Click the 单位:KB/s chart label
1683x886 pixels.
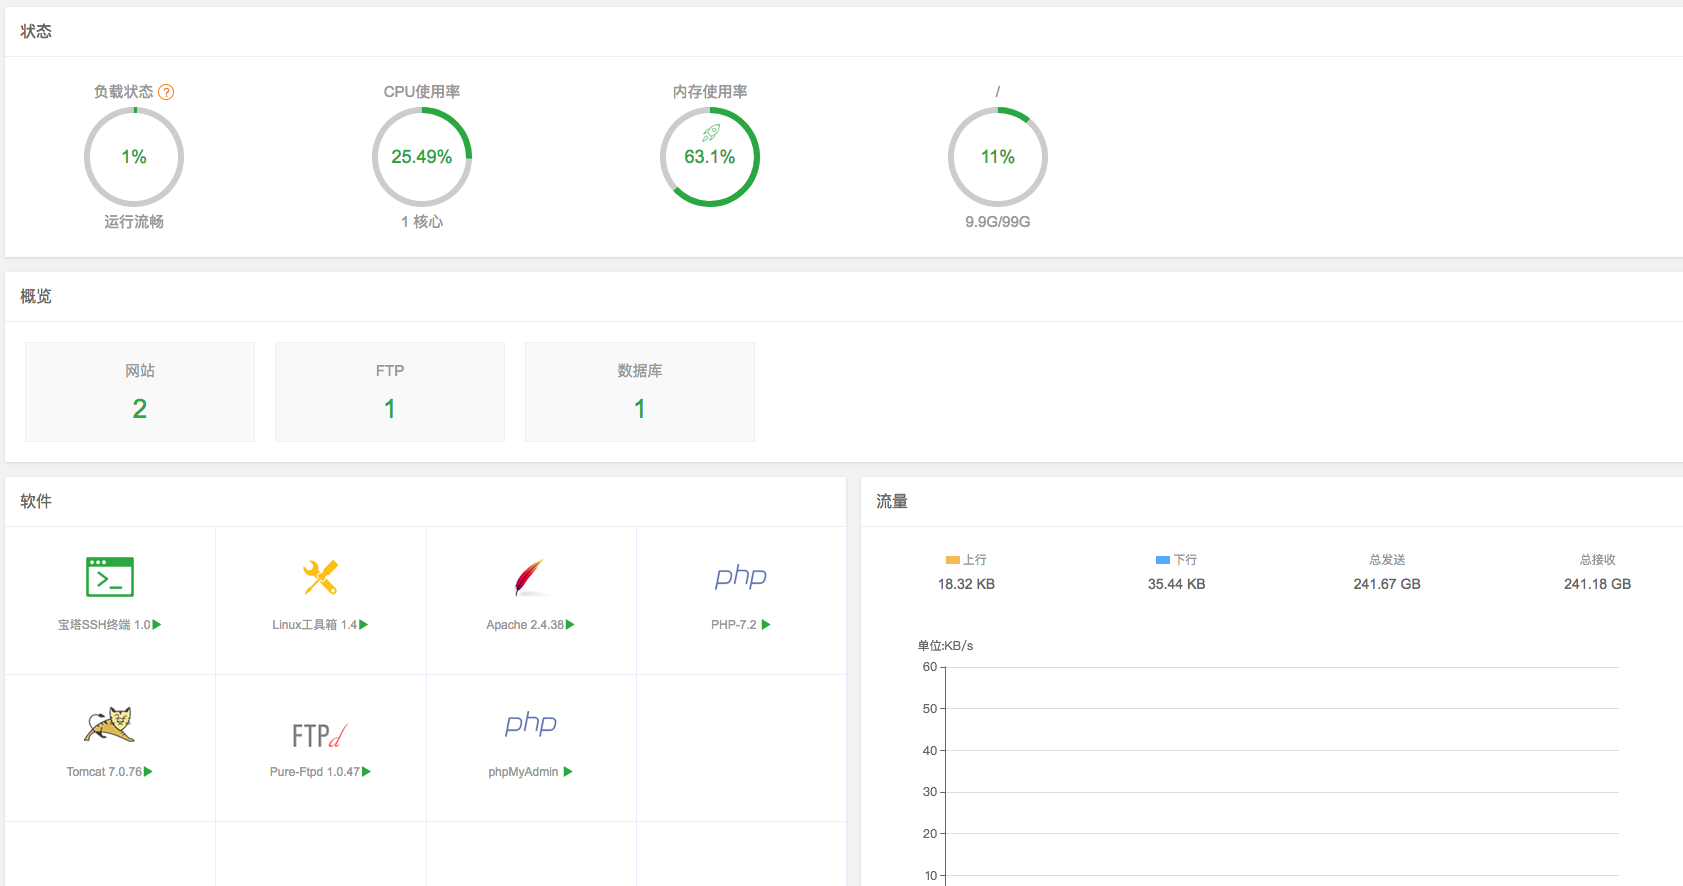[x=945, y=646]
